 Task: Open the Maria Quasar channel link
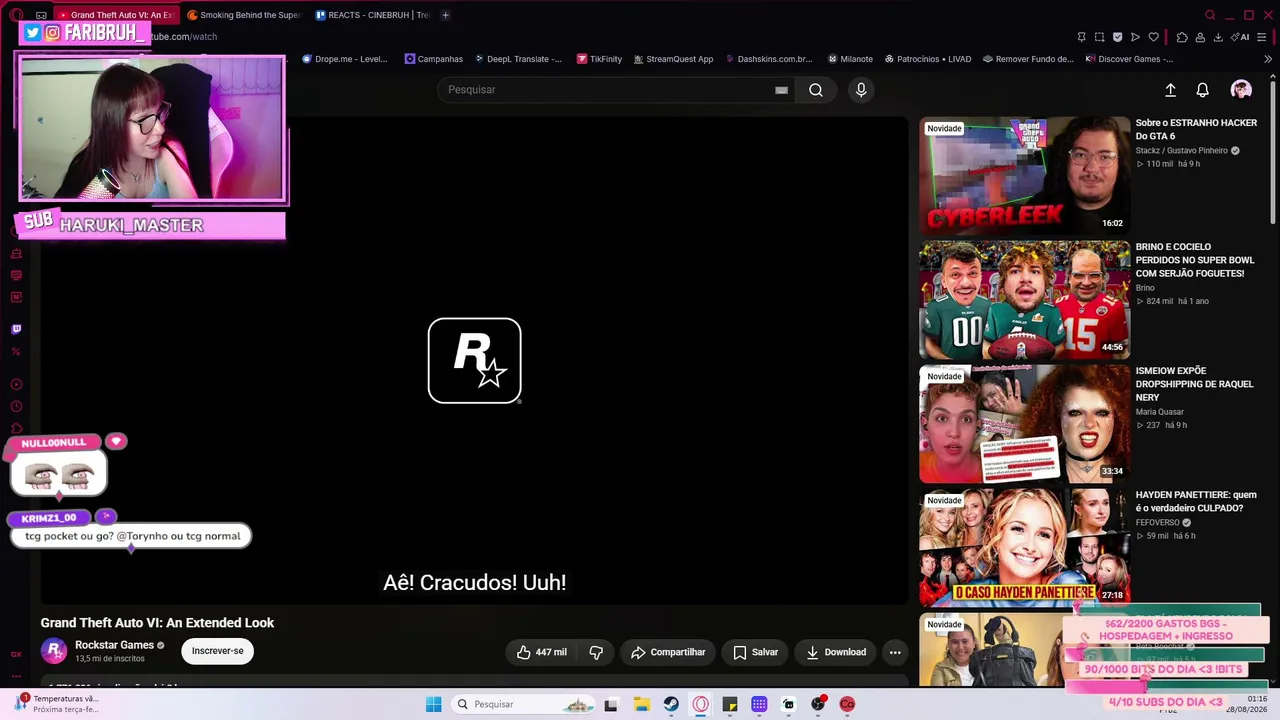pos(1159,412)
